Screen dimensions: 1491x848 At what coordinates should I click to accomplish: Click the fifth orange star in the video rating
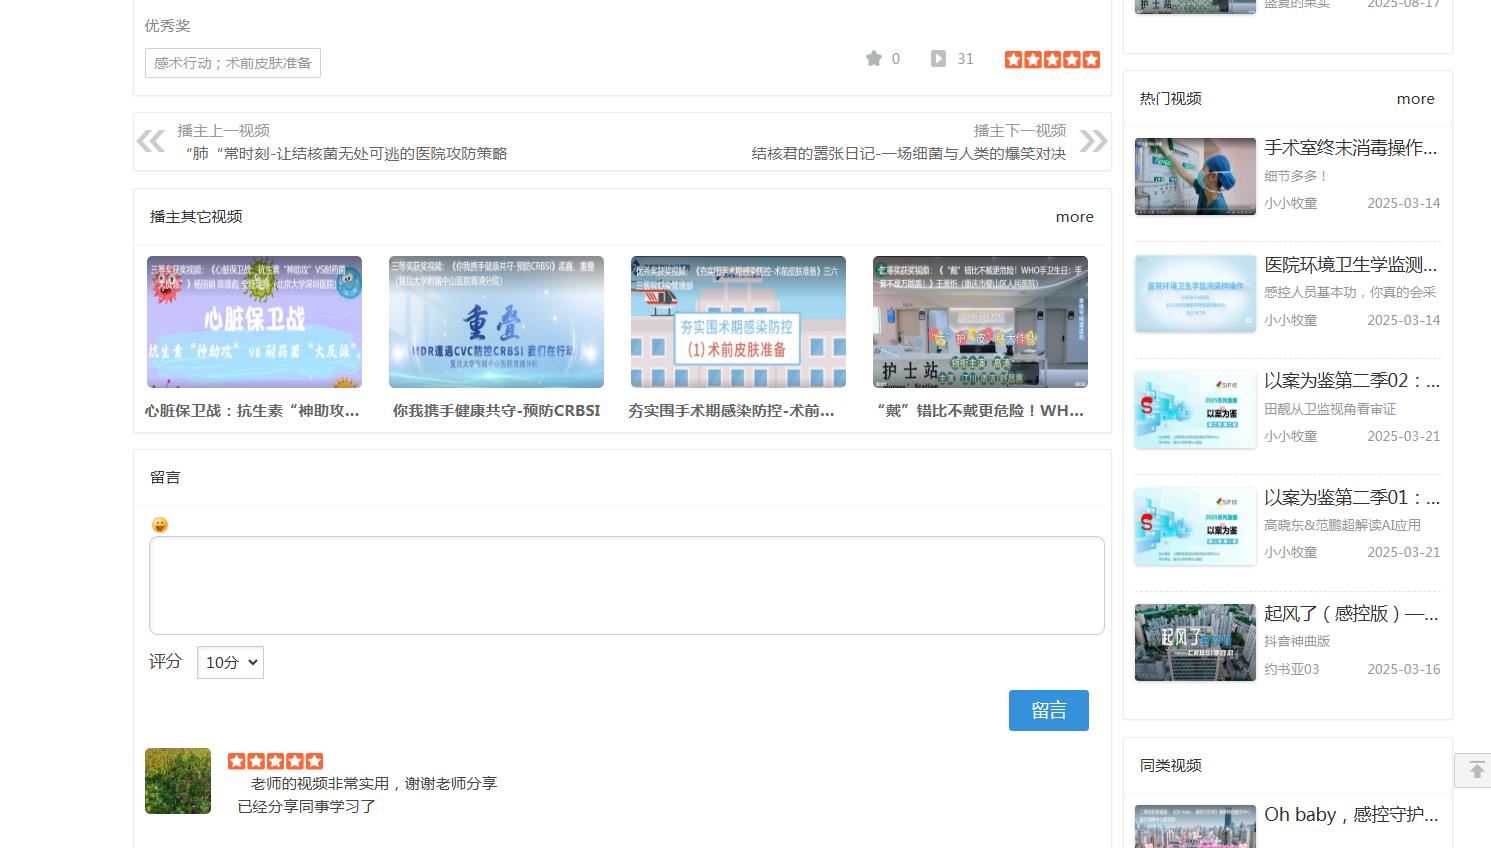coord(1091,59)
